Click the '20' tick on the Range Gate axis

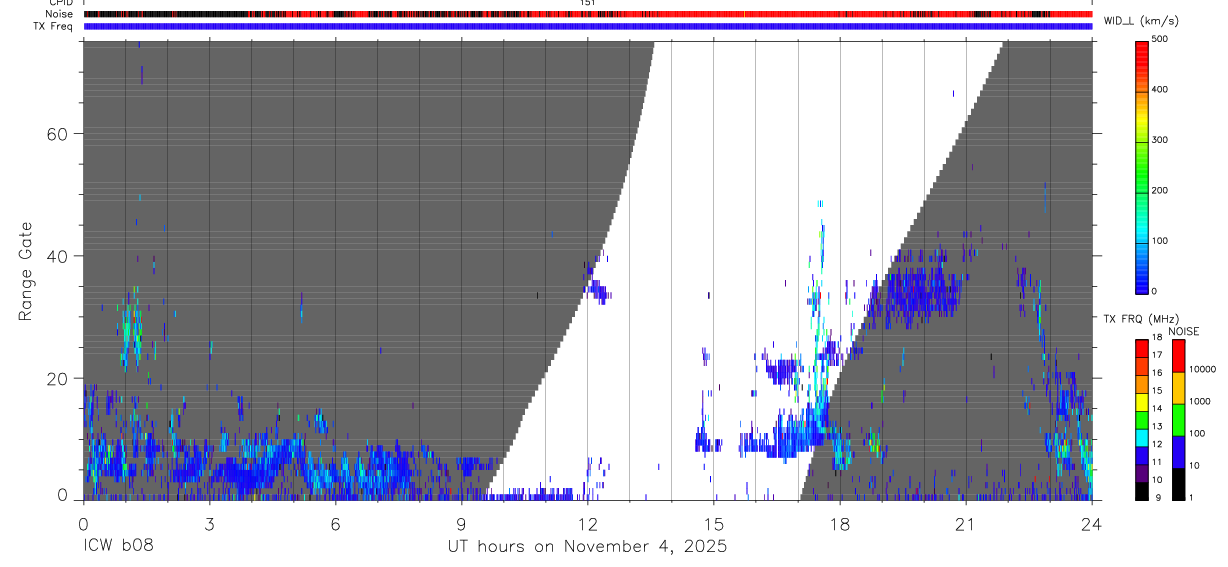(56, 378)
